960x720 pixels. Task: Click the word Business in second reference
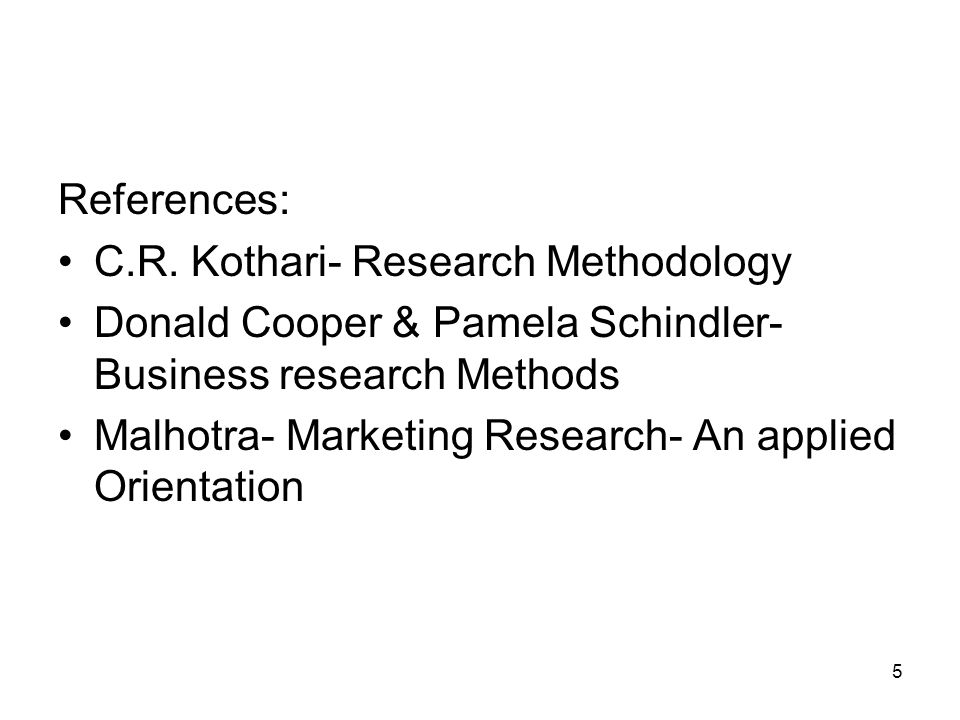pos(182,374)
